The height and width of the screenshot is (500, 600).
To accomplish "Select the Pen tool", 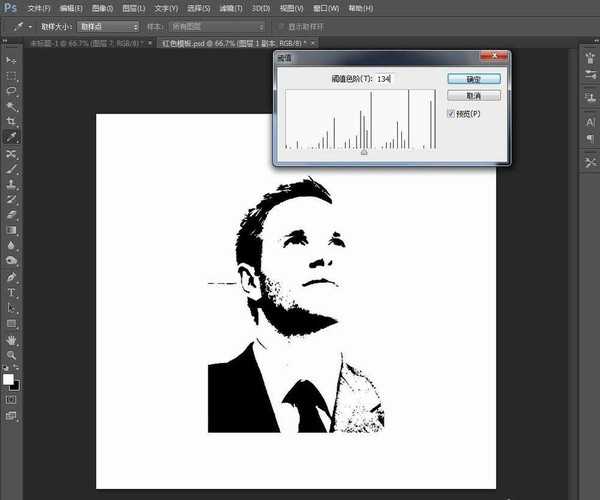I will pos(12,277).
